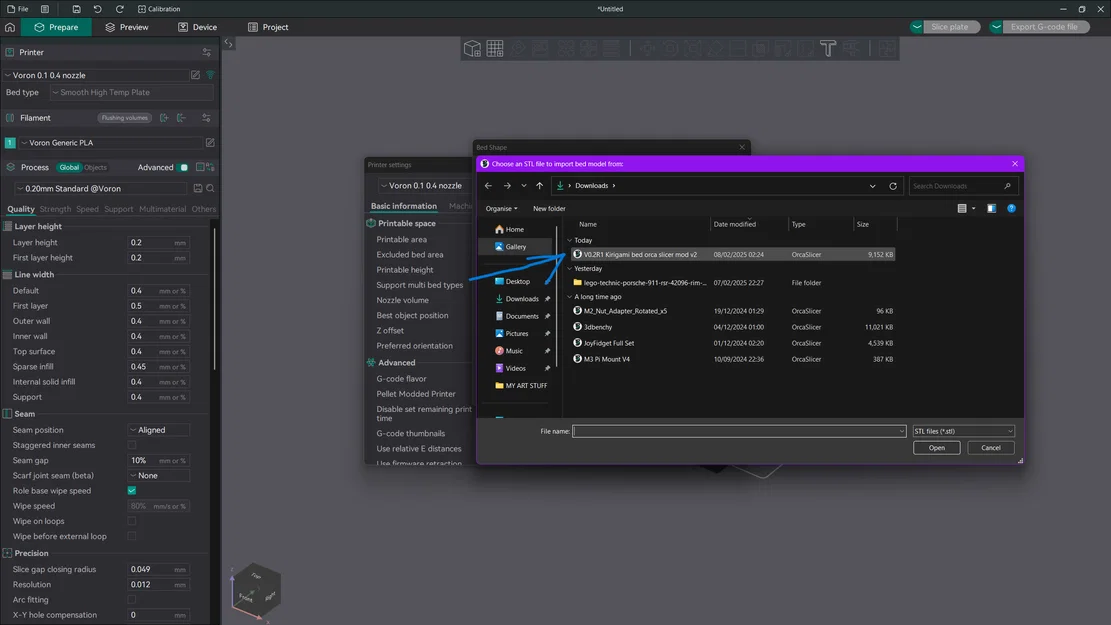The height and width of the screenshot is (625, 1111).
Task: Open the Strength settings tab
Action: 55,209
